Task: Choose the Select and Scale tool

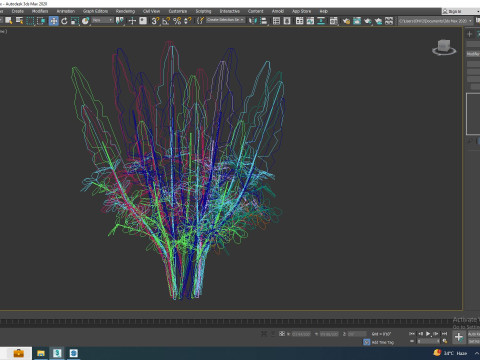Action: (75, 21)
